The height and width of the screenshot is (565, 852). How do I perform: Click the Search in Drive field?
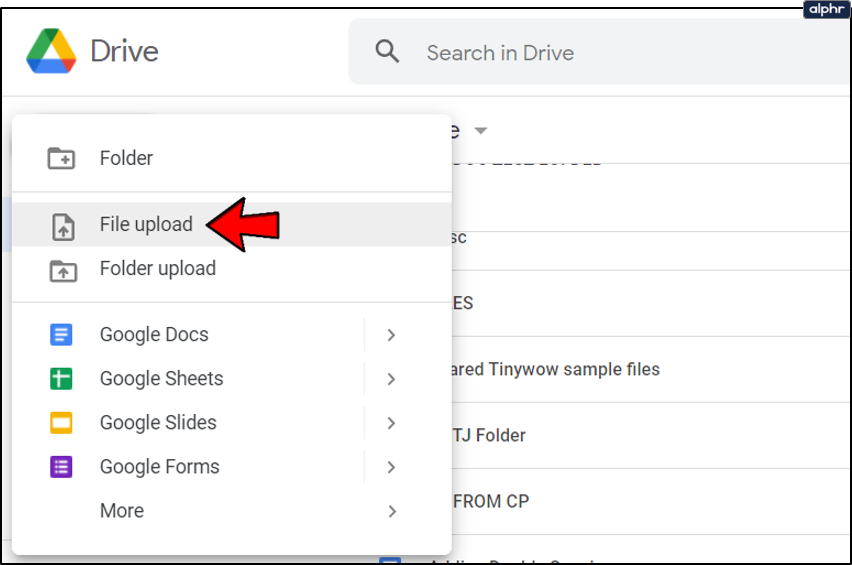coord(600,52)
